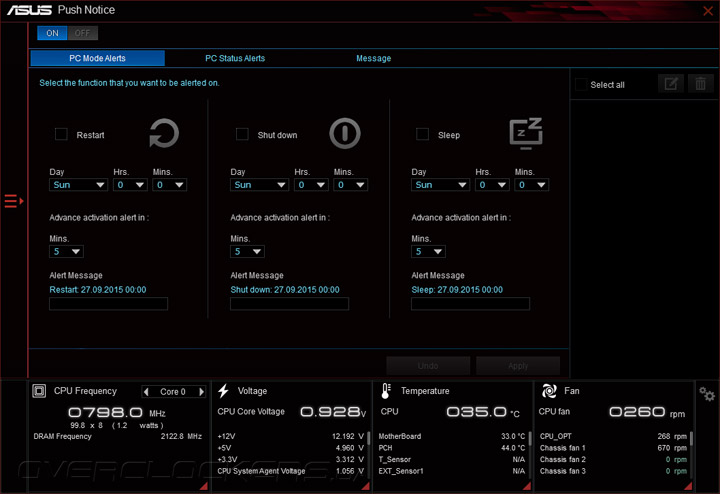The width and height of the screenshot is (720, 494).
Task: Open Shut down advance alert Mins. dropdown
Action: 248,252
